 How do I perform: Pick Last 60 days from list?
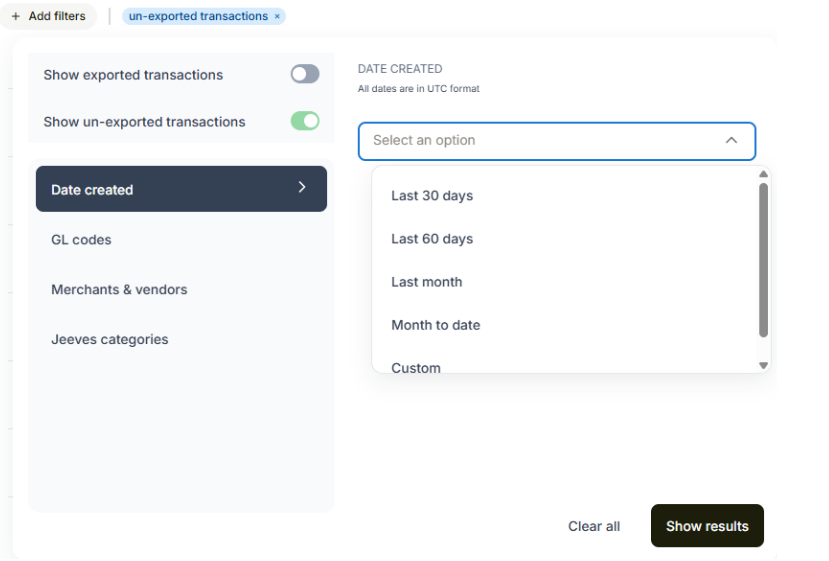[x=432, y=239]
